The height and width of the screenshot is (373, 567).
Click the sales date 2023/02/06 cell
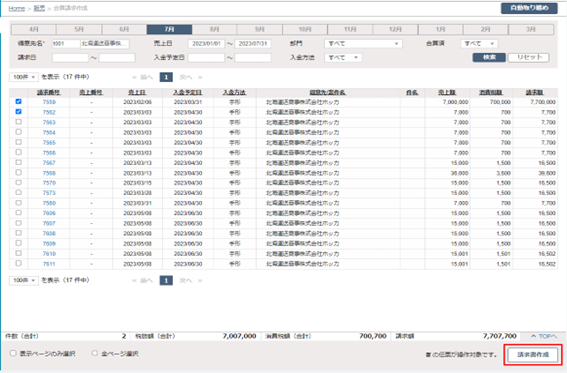point(137,102)
